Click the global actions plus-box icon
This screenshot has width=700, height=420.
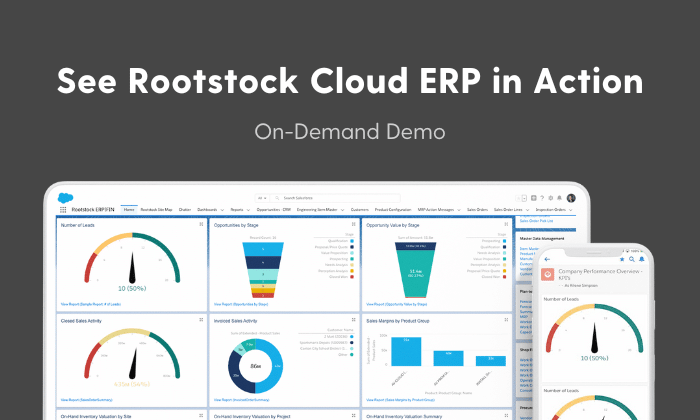(533, 198)
